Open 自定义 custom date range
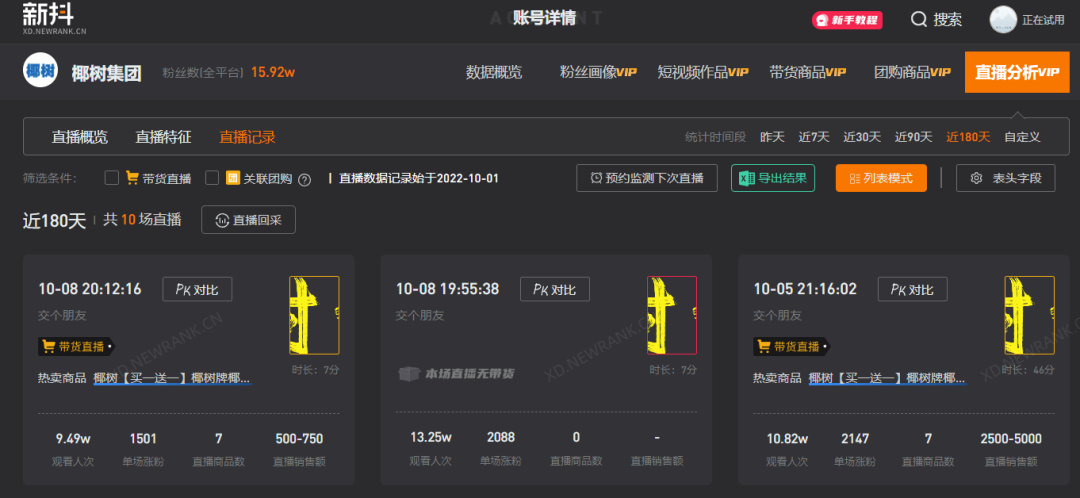This screenshot has width=1080, height=498. coord(1022,137)
